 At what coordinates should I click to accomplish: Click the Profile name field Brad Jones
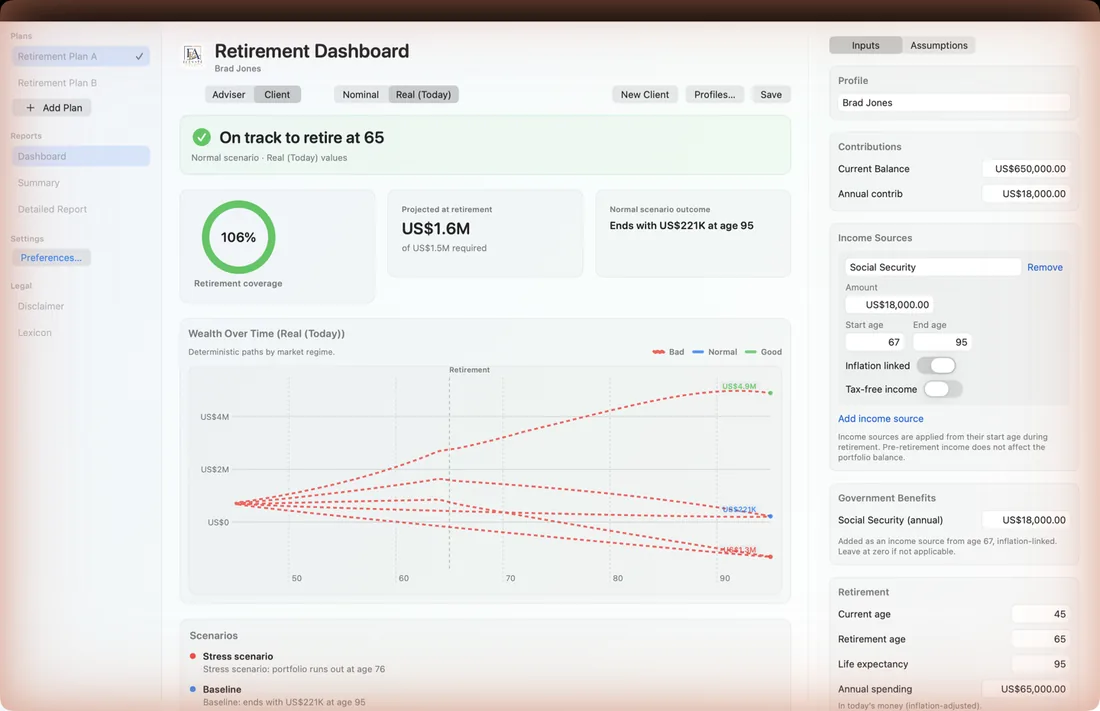tap(953, 102)
